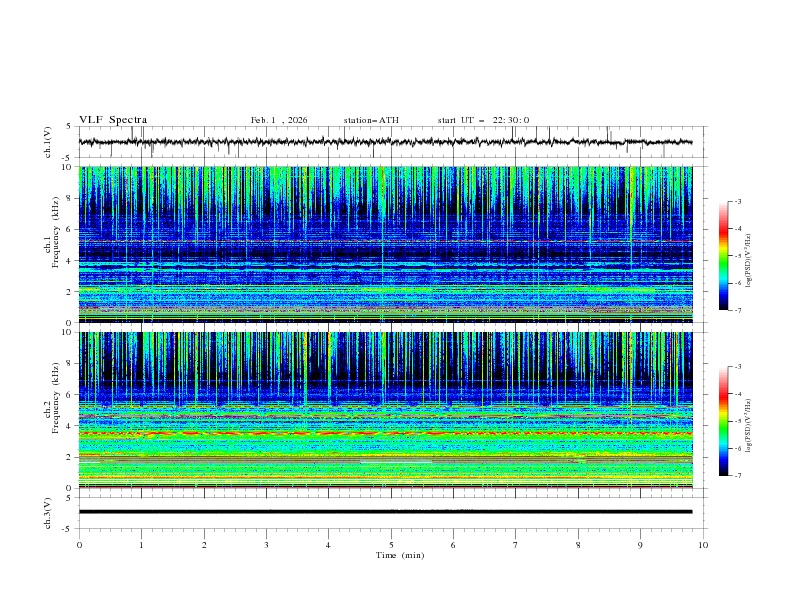Click the ch.1 "Frequency (kHz)" axis label
Image resolution: width=792 pixels, height=612 pixels.
click(55, 231)
